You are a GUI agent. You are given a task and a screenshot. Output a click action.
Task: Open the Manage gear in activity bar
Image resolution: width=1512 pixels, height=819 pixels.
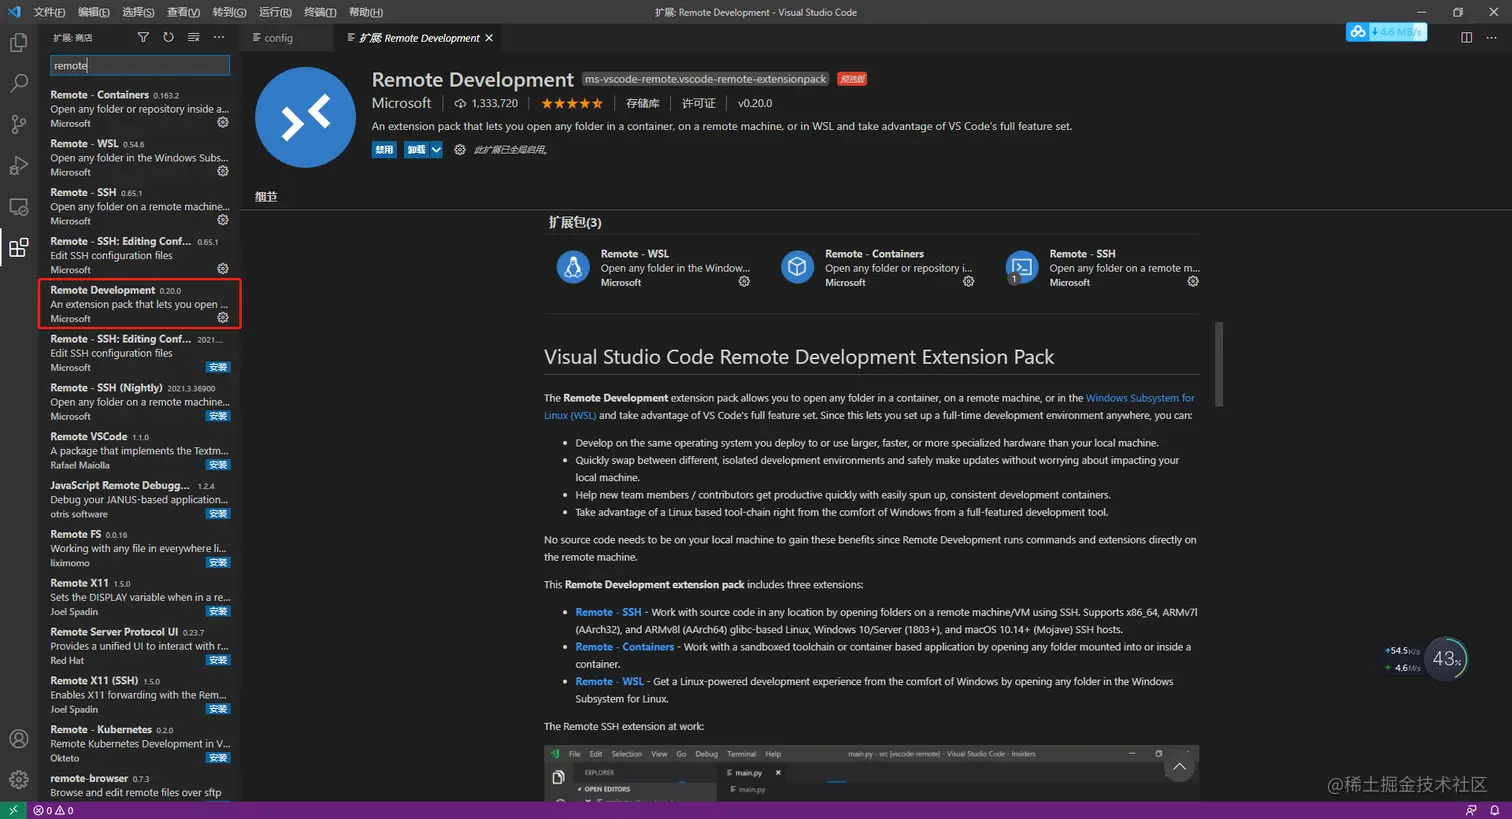18,780
